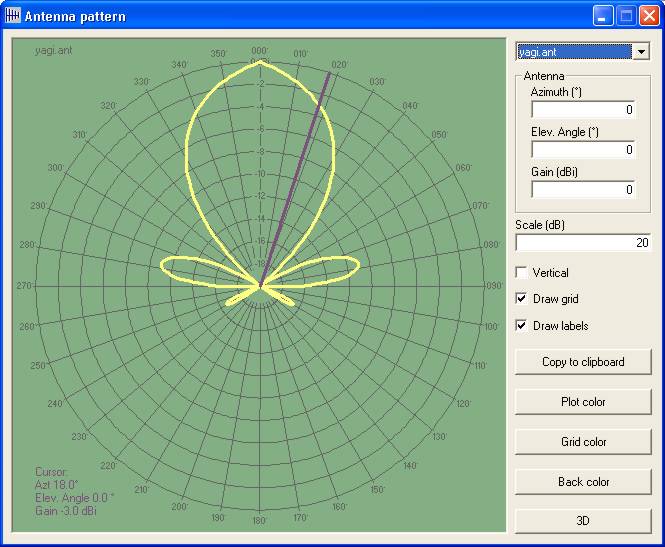The width and height of the screenshot is (665, 547).
Task: Click the yagi.ant label in the plot corner
Action: point(53,50)
